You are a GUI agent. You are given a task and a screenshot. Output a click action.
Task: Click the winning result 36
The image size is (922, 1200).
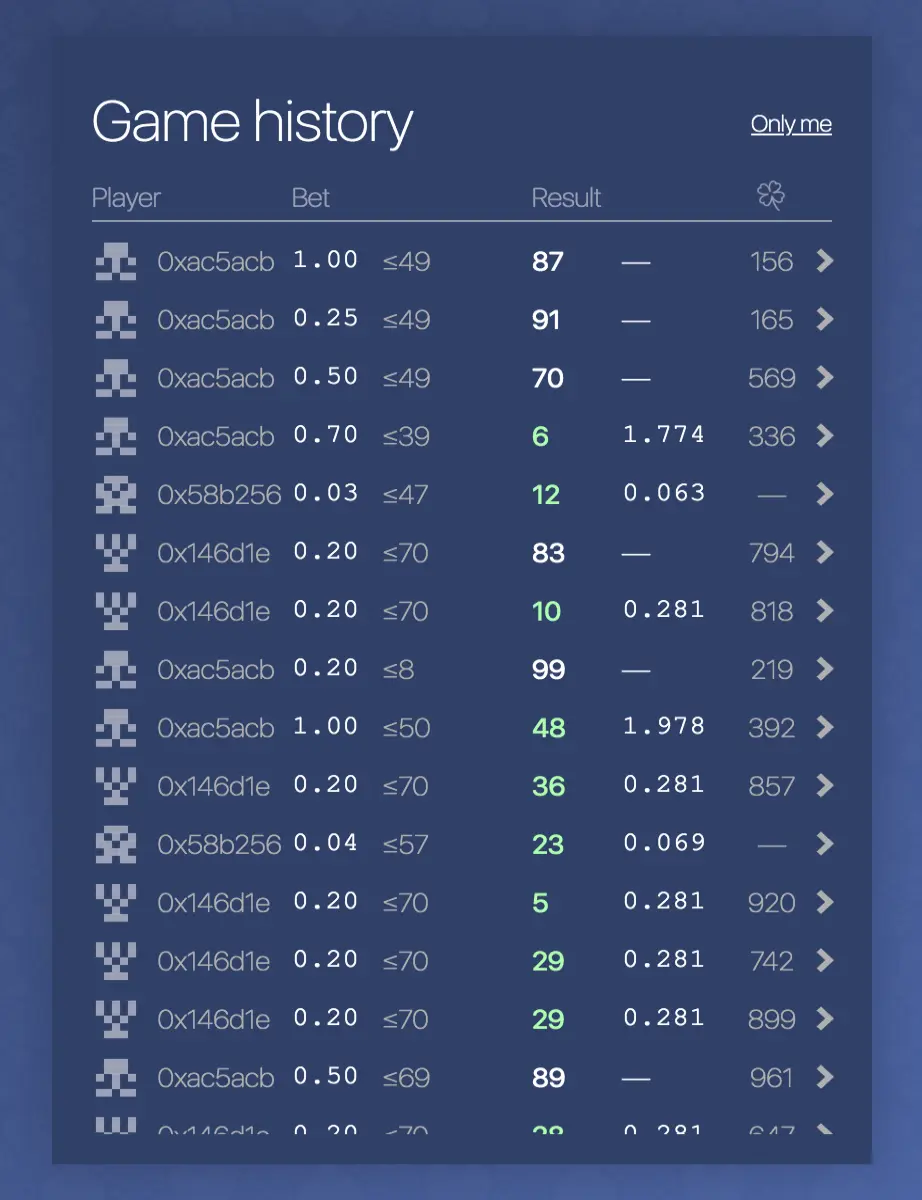pyautogui.click(x=548, y=786)
